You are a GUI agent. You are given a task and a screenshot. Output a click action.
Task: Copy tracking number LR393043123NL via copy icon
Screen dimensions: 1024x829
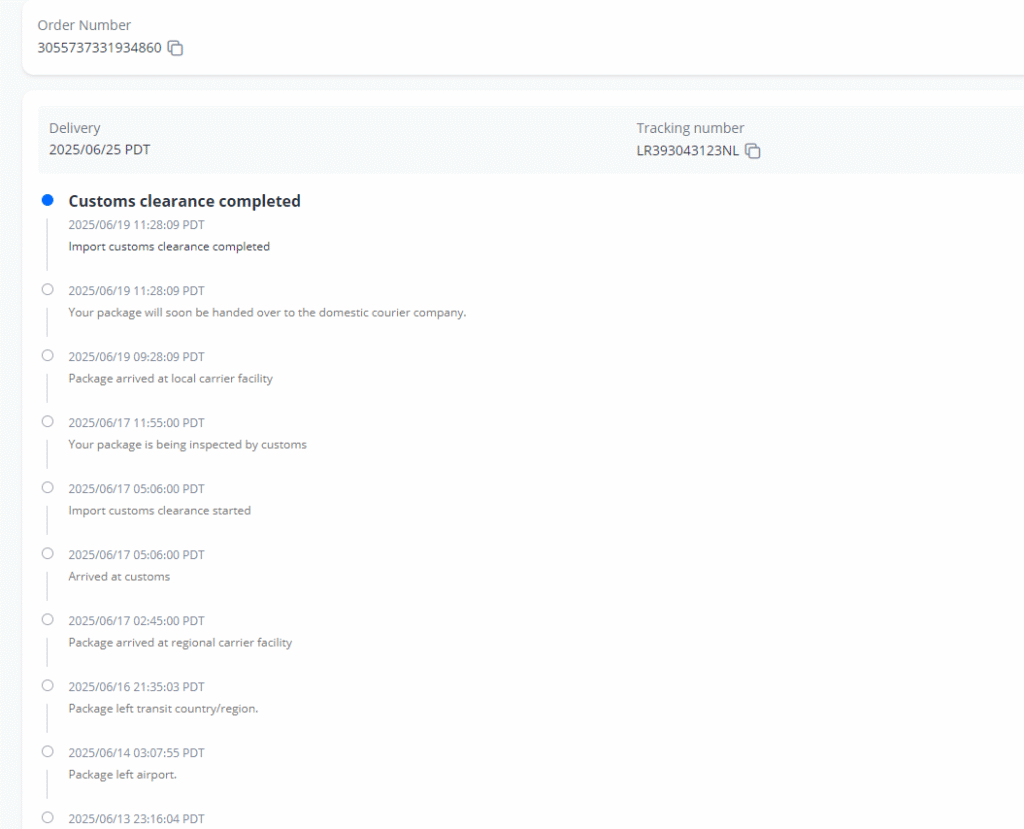click(x=753, y=151)
